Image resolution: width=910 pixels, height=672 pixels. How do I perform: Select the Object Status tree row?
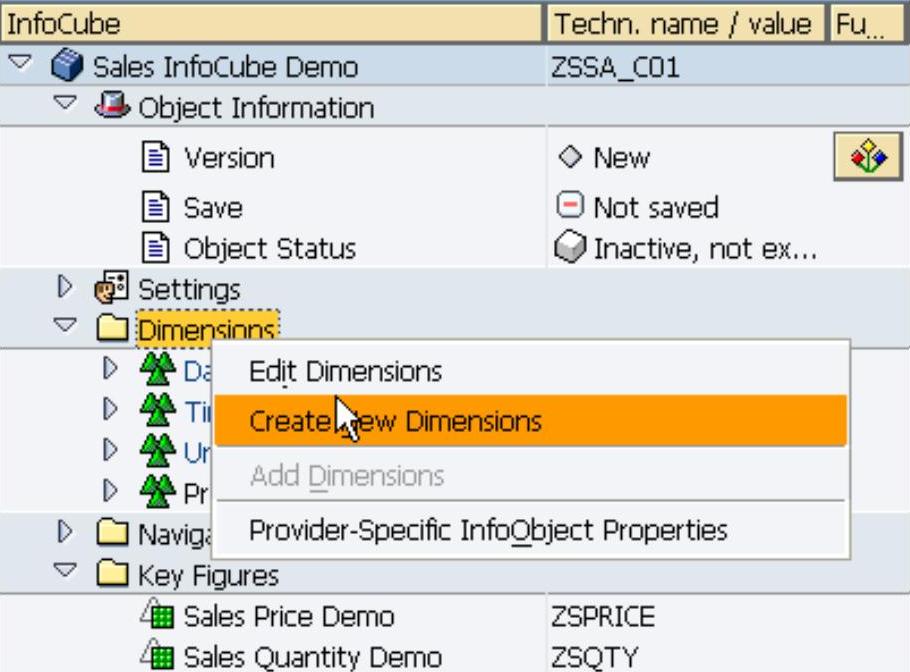click(269, 248)
